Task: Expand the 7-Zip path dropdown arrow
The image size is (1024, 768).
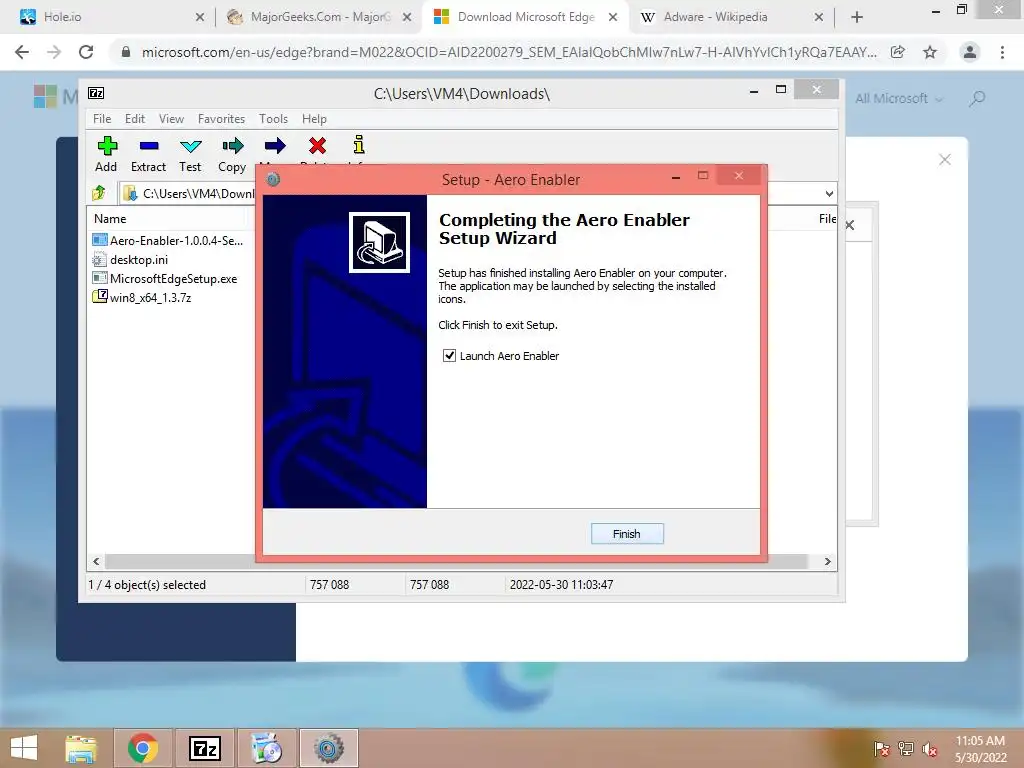Action: click(x=829, y=193)
